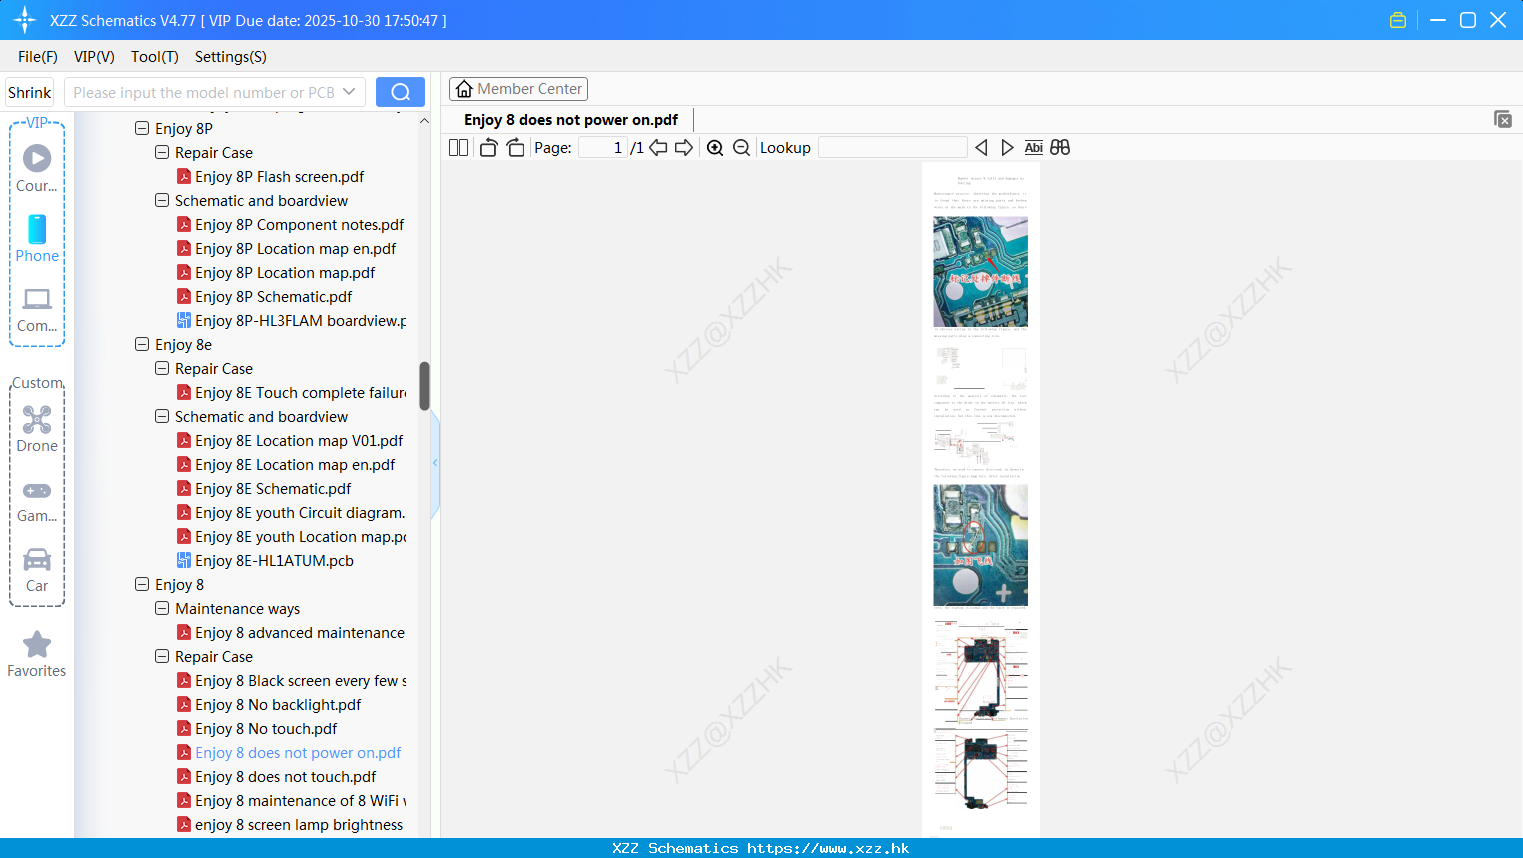The width and height of the screenshot is (1523, 858).
Task: Click the XZZ app logo
Action: pyautogui.click(x=25, y=20)
